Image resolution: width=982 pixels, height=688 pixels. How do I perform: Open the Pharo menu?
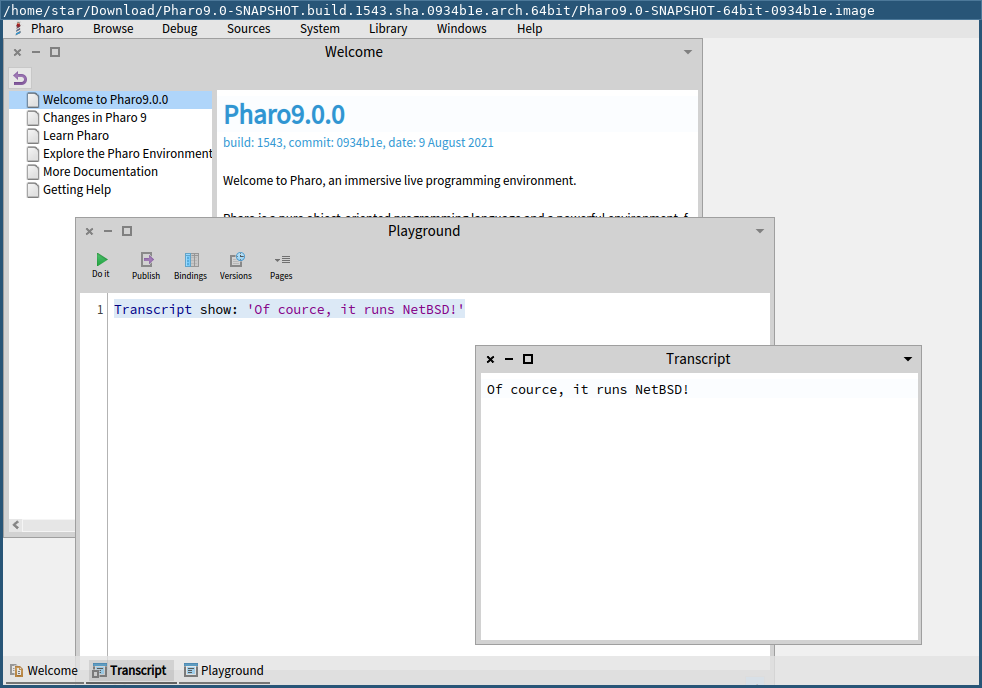[47, 29]
